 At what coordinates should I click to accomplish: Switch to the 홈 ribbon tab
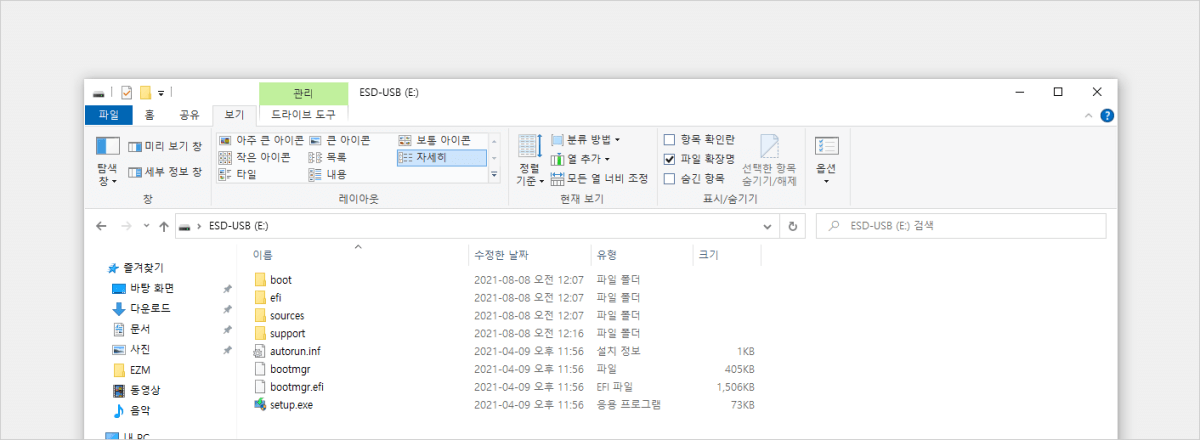tap(149, 115)
